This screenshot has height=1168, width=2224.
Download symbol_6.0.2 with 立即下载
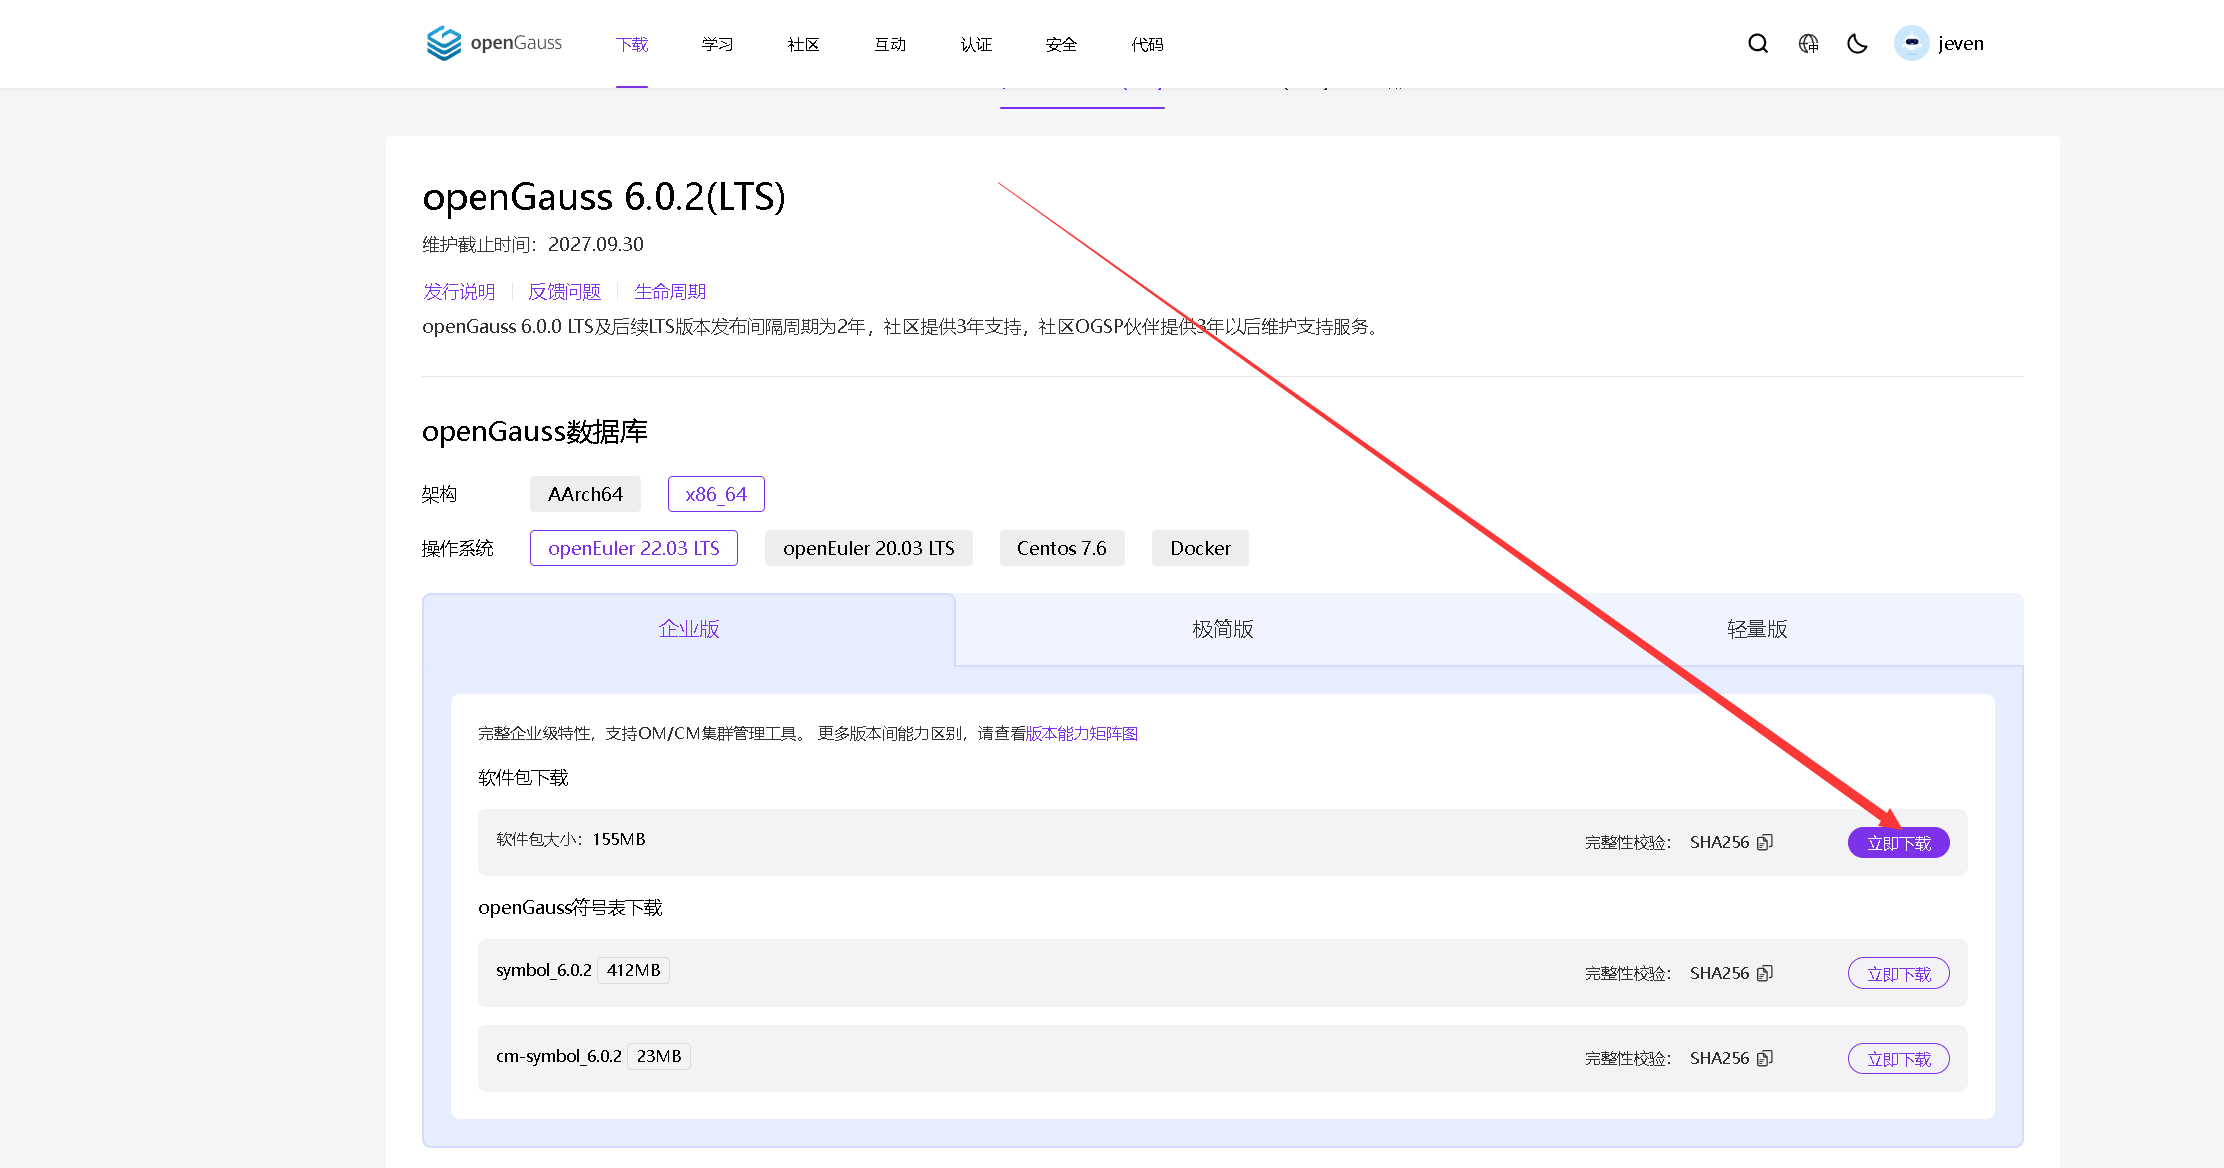(1898, 974)
